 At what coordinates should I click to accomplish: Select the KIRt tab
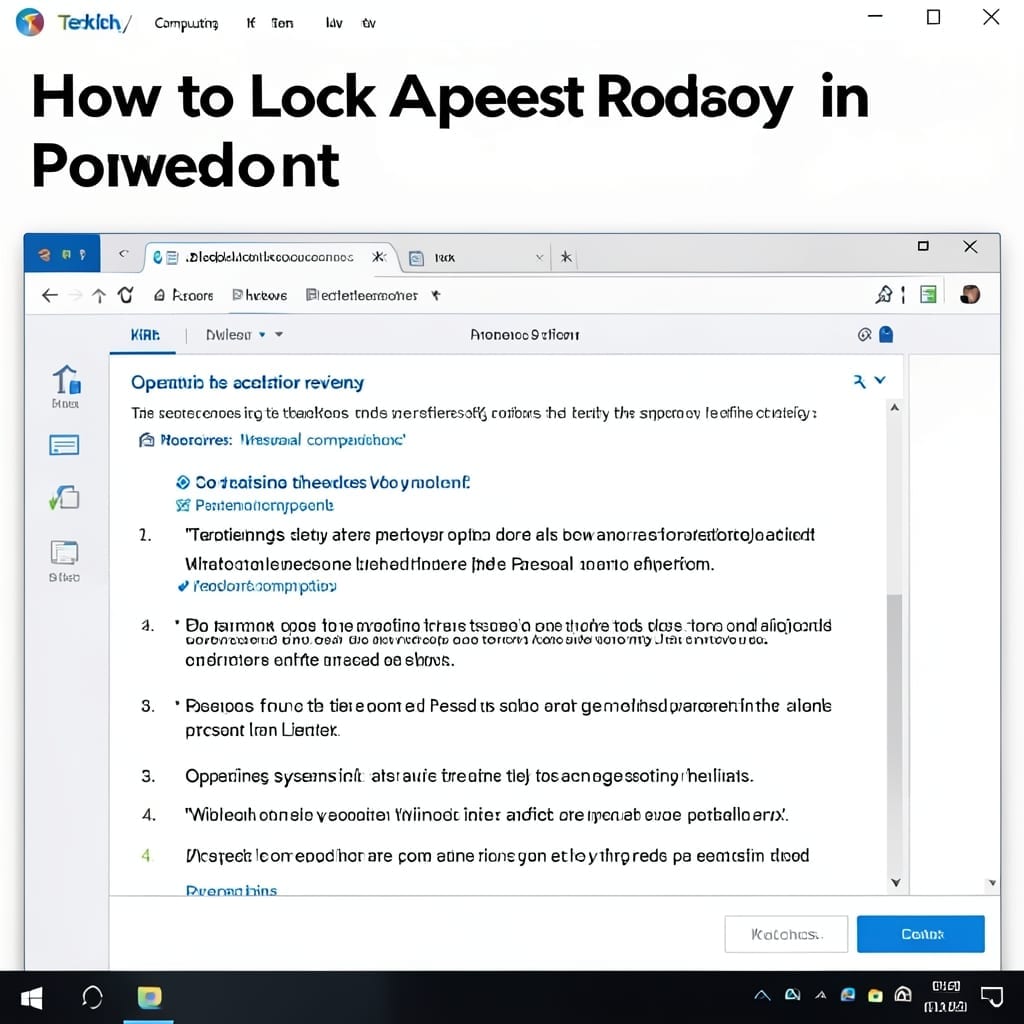(x=144, y=335)
